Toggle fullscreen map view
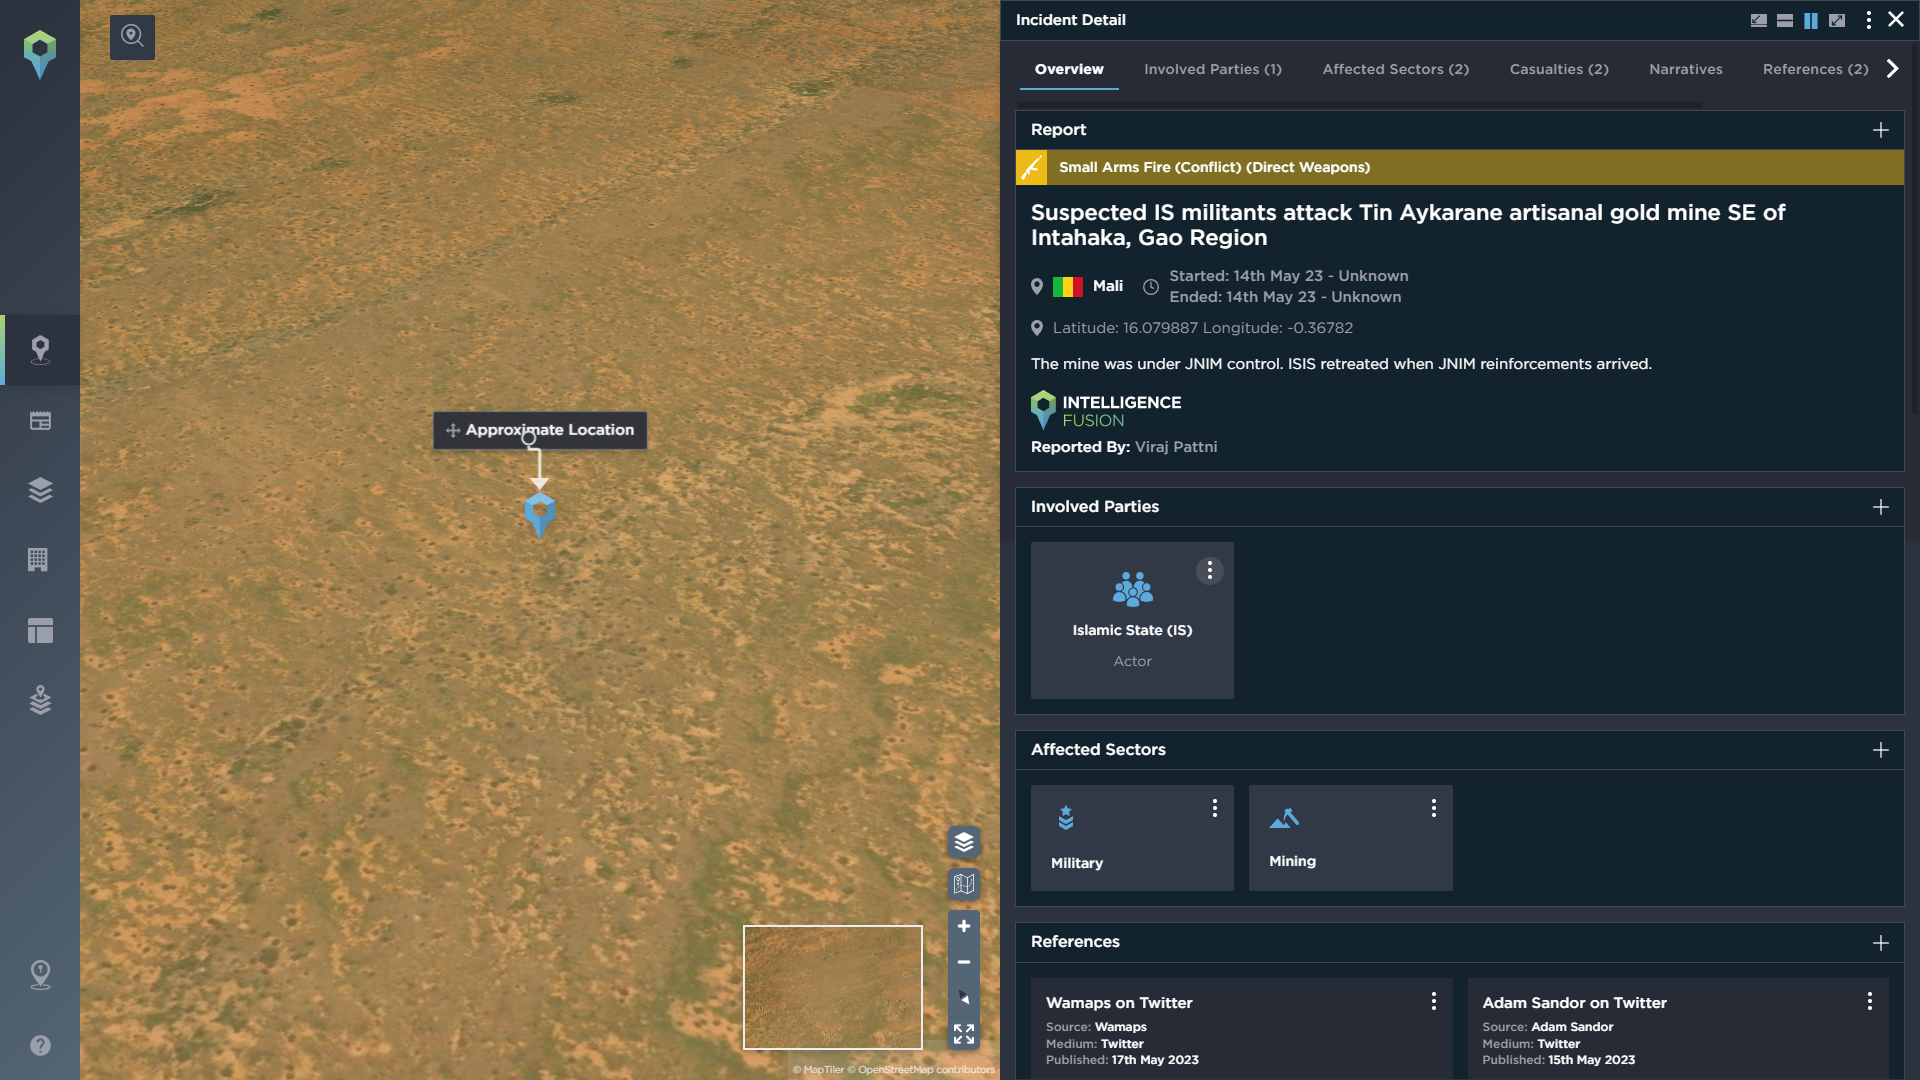Viewport: 1920px width, 1080px height. 964,1034
